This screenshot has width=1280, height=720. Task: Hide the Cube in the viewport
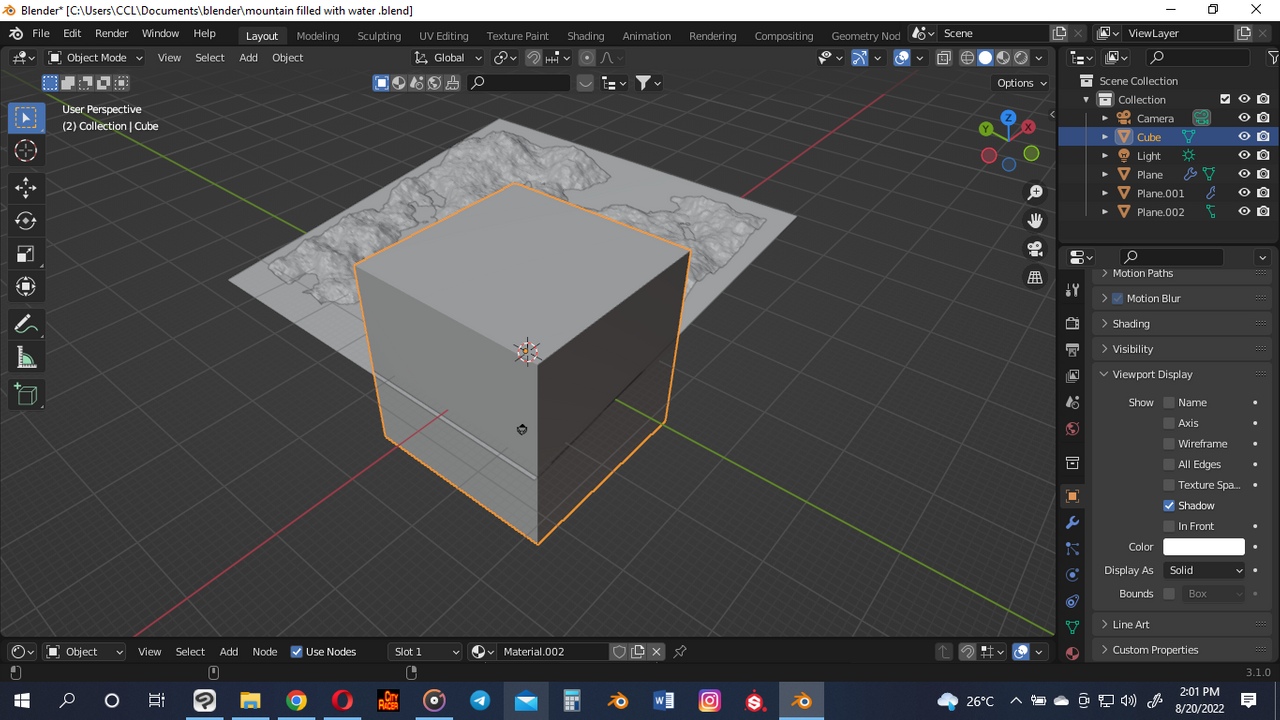(x=1244, y=137)
